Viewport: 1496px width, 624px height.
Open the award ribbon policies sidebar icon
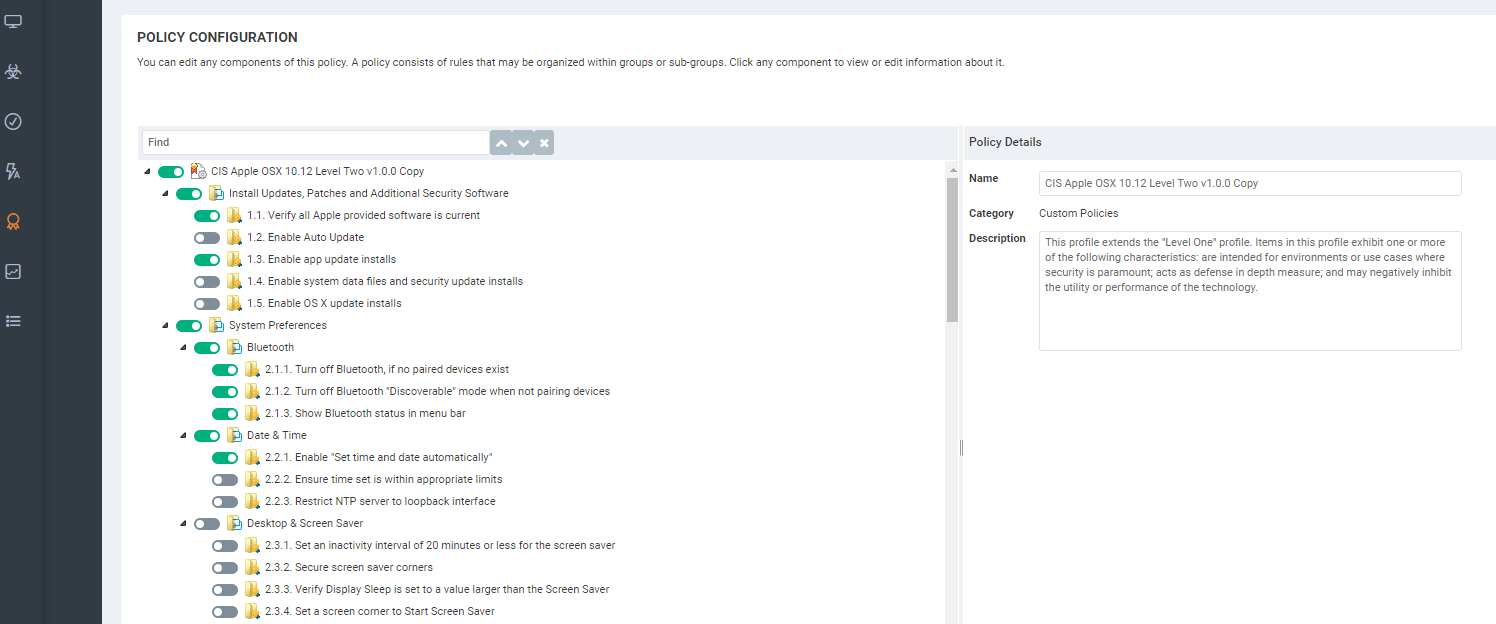pos(13,222)
